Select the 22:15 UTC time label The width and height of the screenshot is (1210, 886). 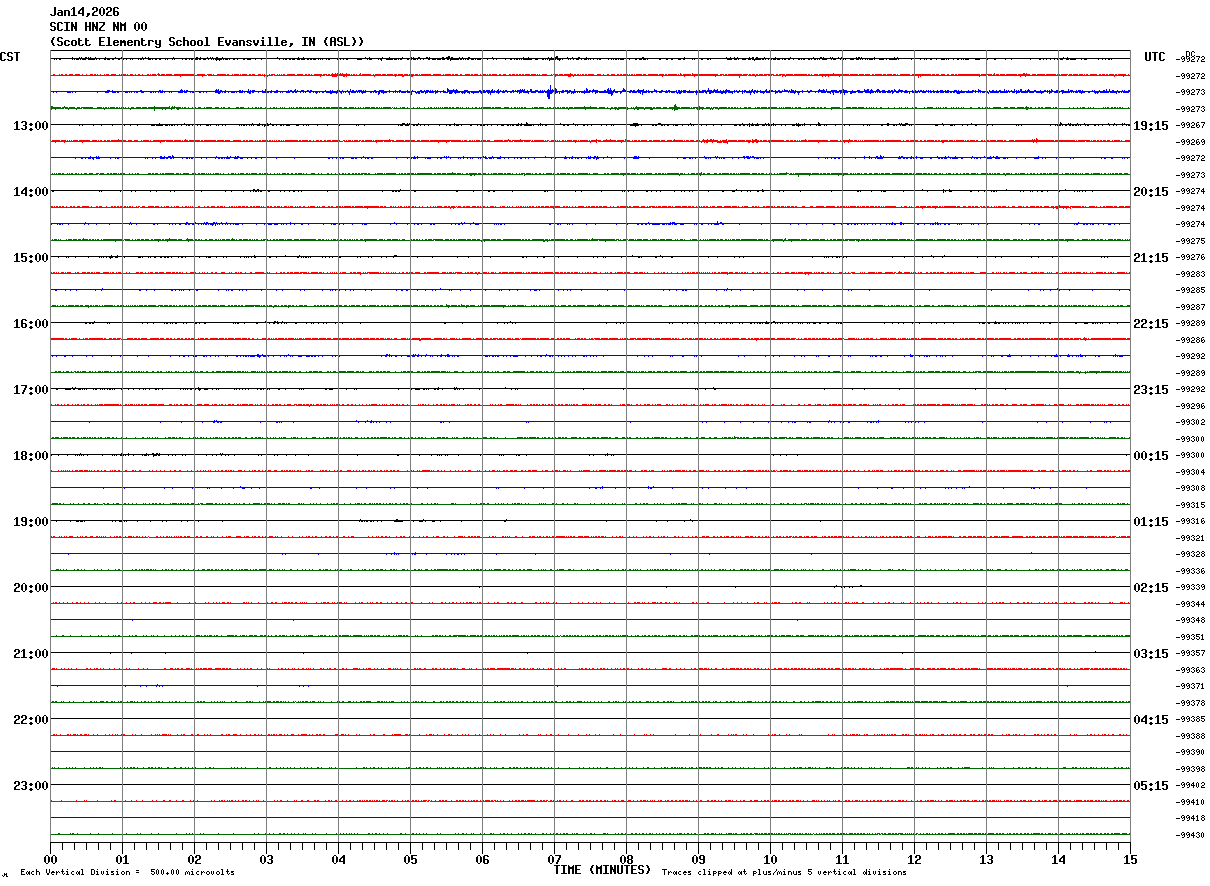pos(1150,324)
